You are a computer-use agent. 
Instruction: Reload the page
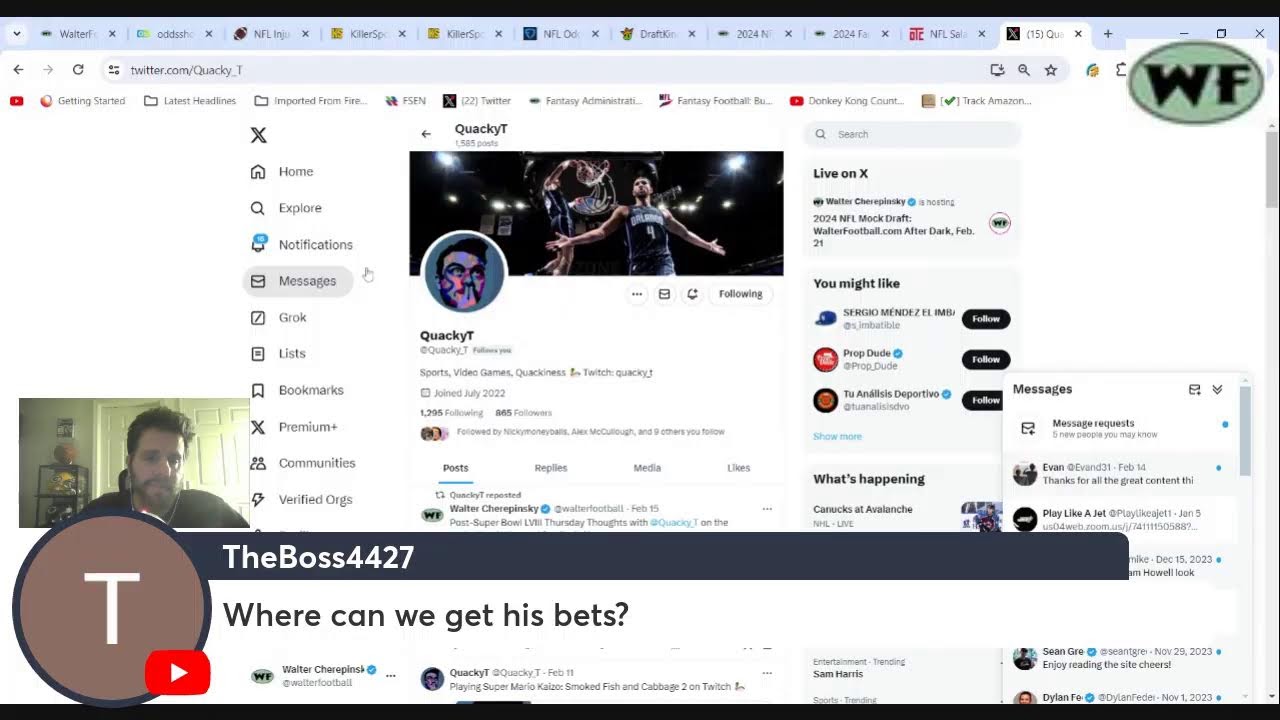pos(78,69)
